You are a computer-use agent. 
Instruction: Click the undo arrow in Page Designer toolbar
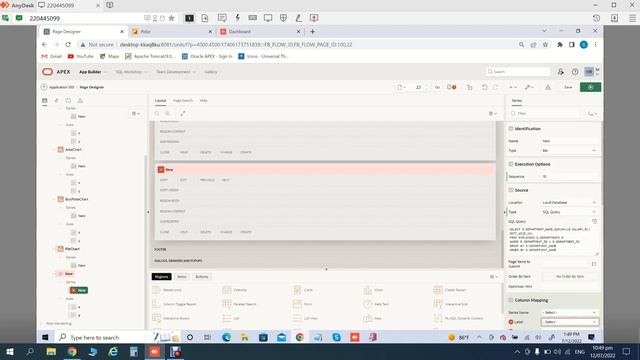[484, 87]
